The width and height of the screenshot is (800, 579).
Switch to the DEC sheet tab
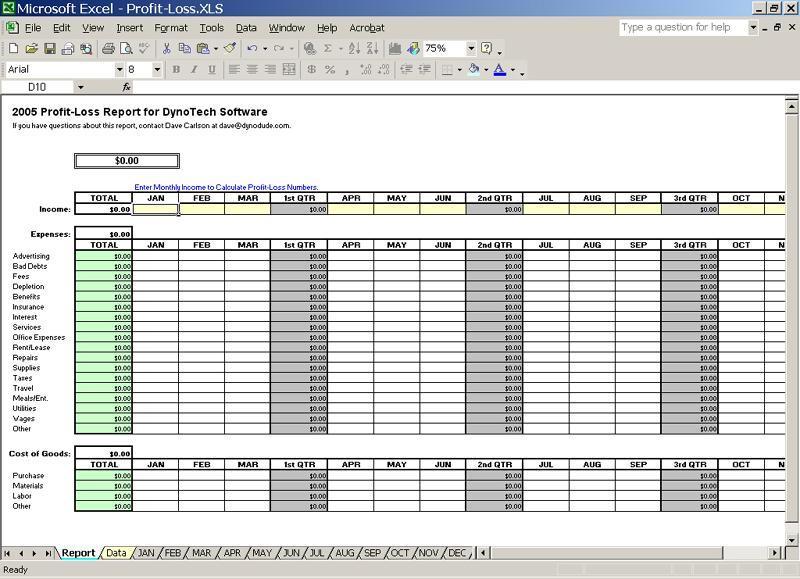click(x=457, y=553)
